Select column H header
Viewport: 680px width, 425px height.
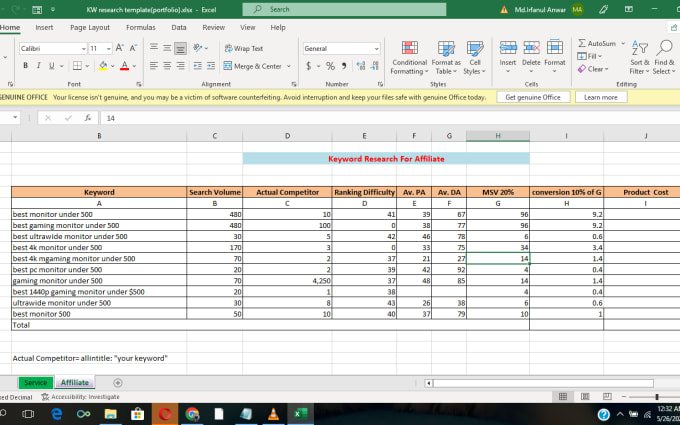(x=498, y=136)
